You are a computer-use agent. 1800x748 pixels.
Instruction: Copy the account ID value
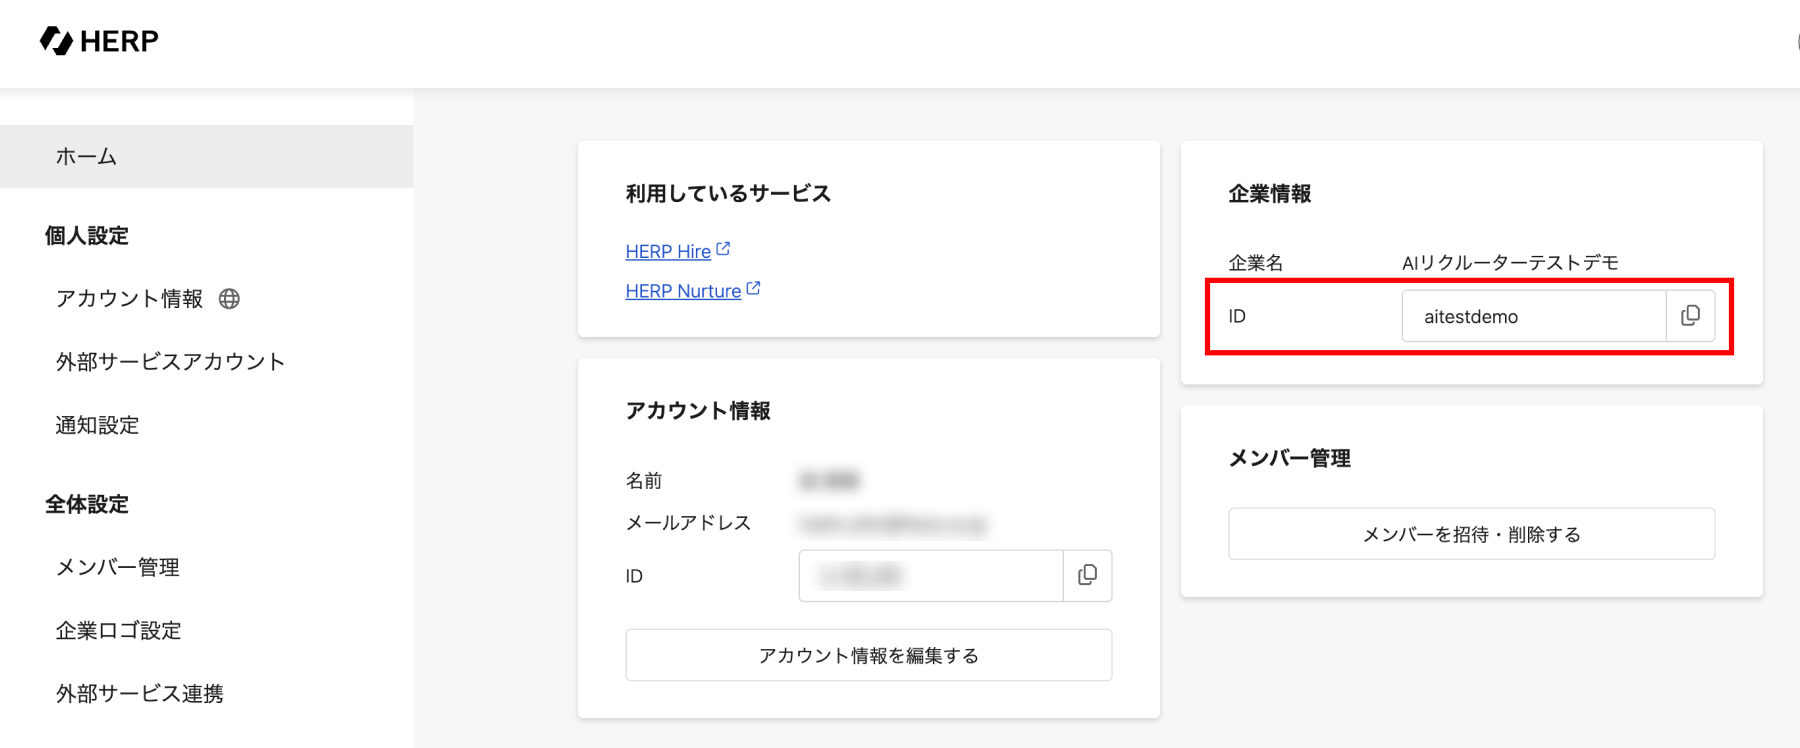coord(1087,575)
